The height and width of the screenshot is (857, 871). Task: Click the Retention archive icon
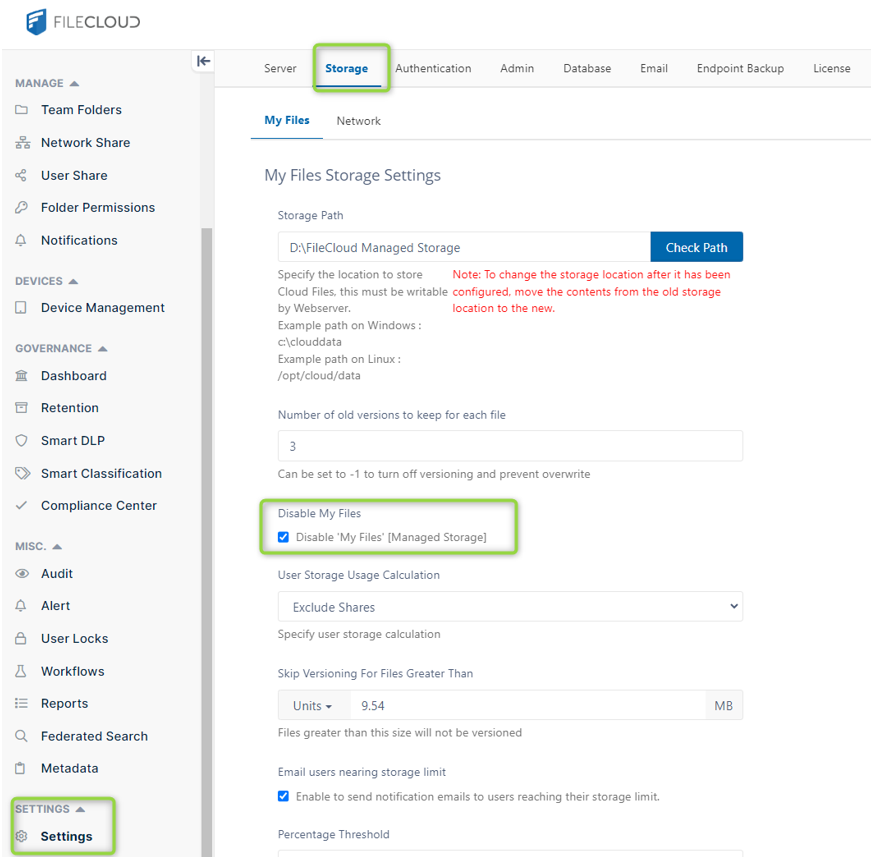point(21,408)
